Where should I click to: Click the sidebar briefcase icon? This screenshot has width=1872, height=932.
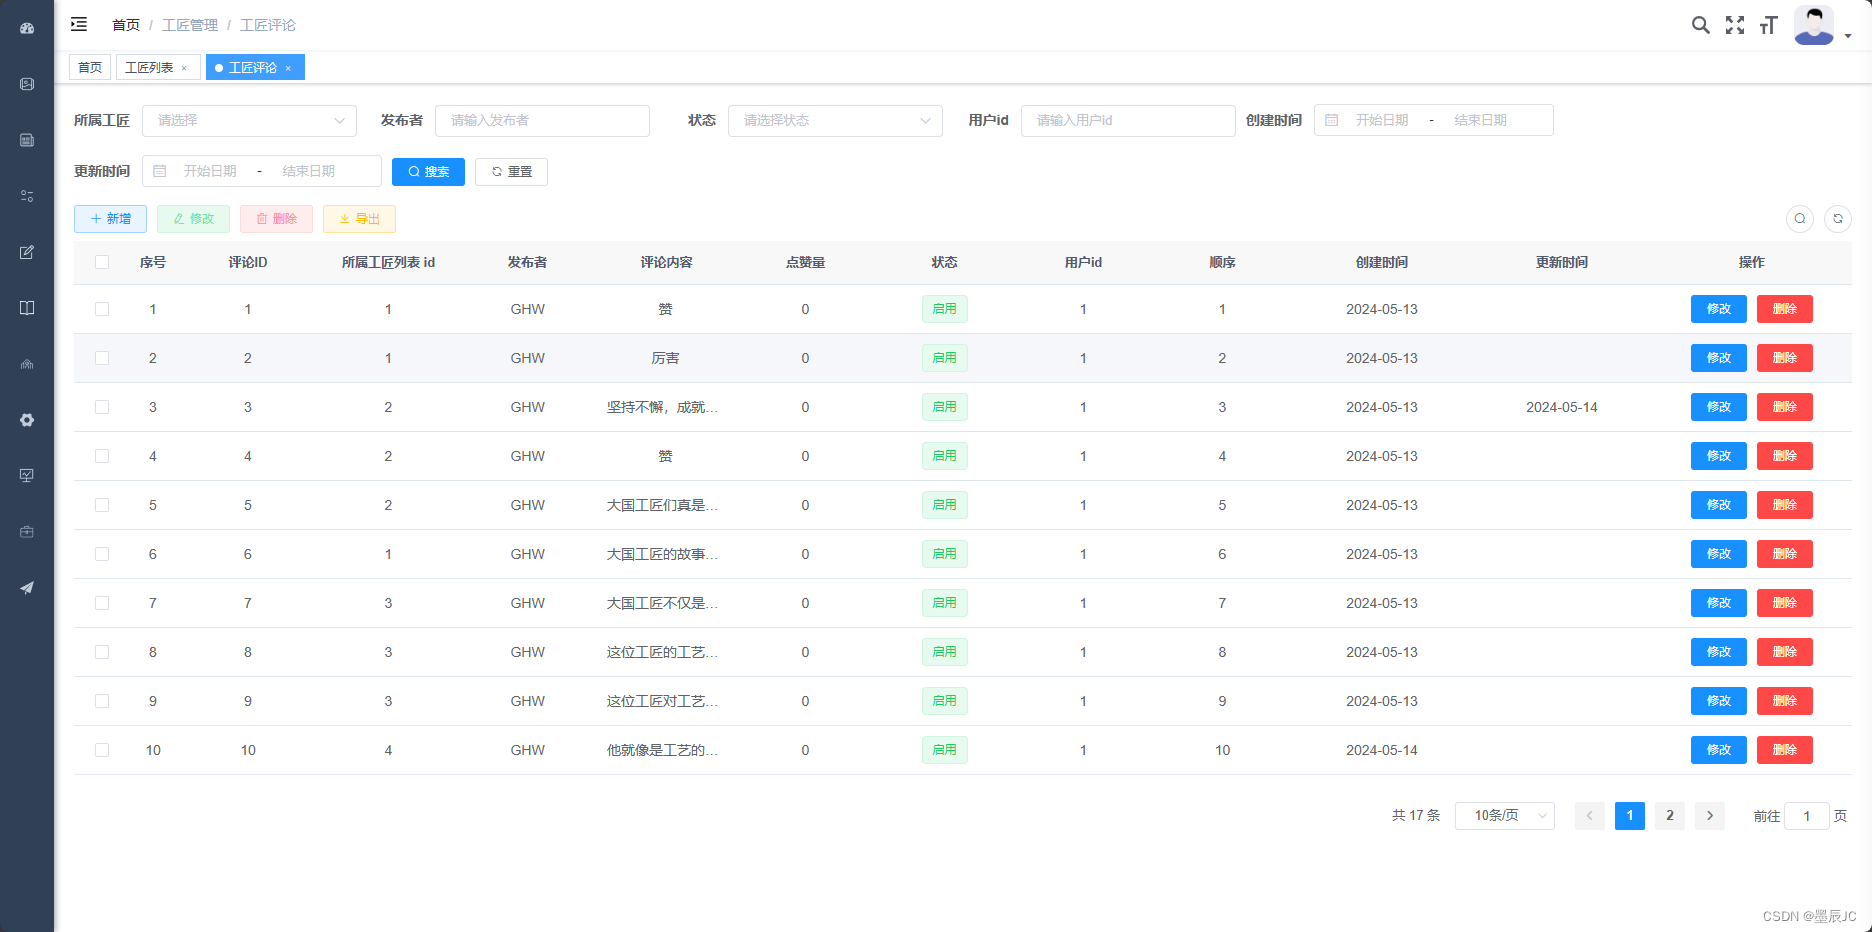click(27, 532)
